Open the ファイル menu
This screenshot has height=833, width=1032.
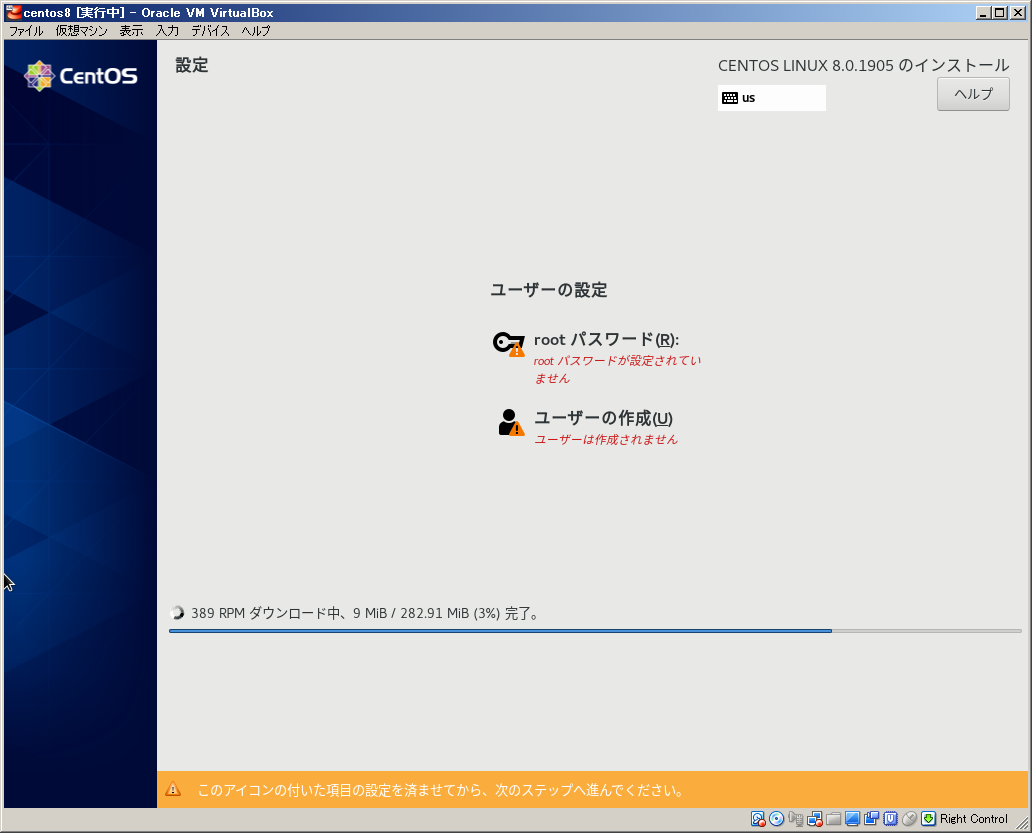[x=26, y=31]
